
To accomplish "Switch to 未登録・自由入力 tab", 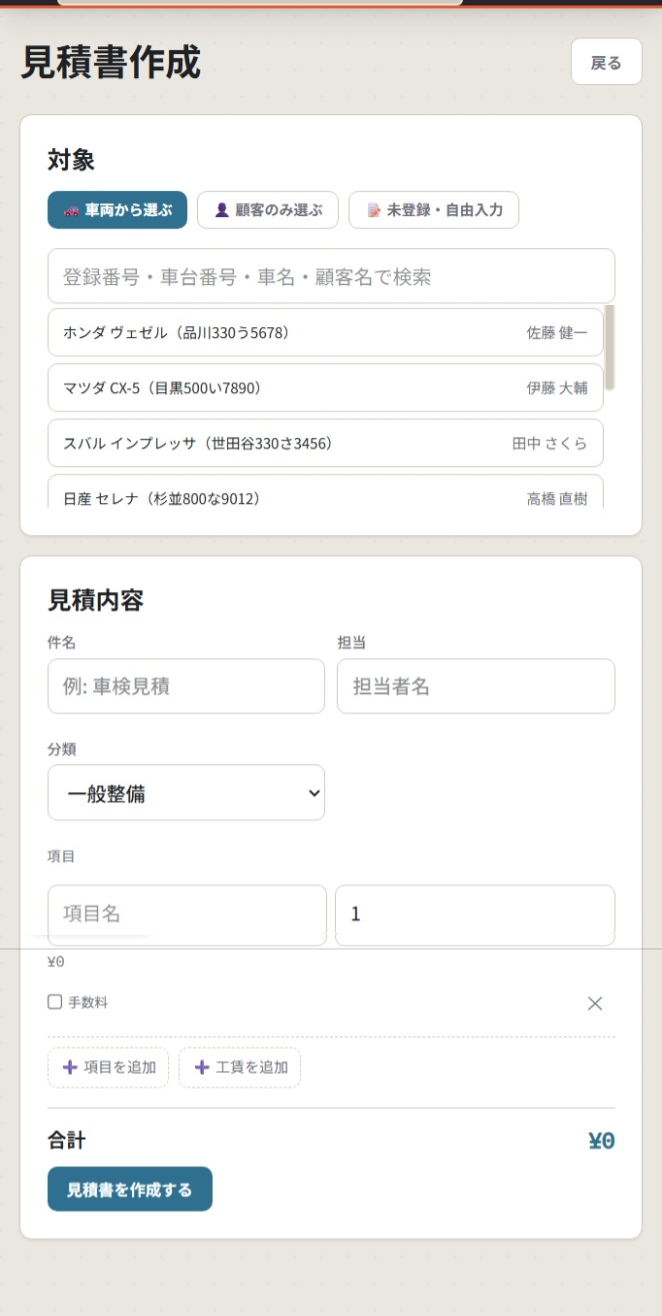I will [x=434, y=210].
